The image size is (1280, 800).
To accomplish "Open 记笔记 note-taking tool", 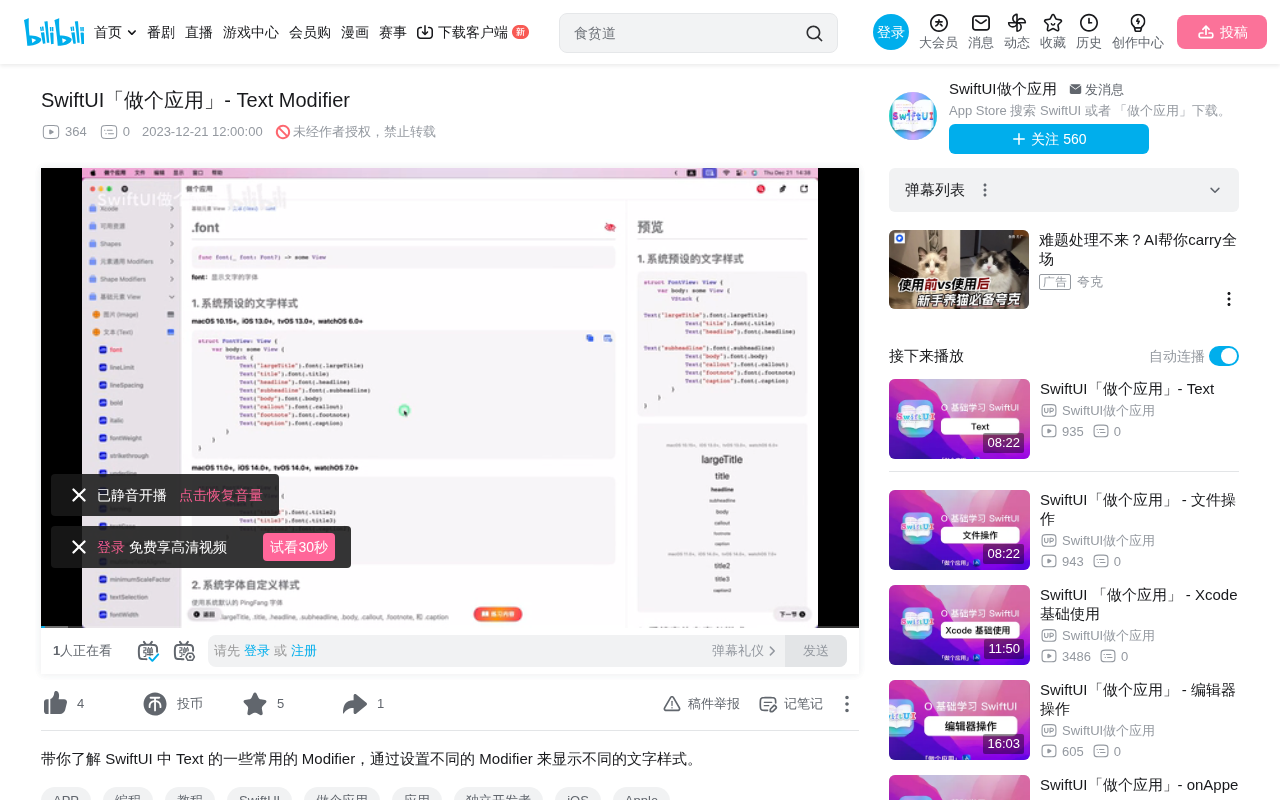I will 791,704.
